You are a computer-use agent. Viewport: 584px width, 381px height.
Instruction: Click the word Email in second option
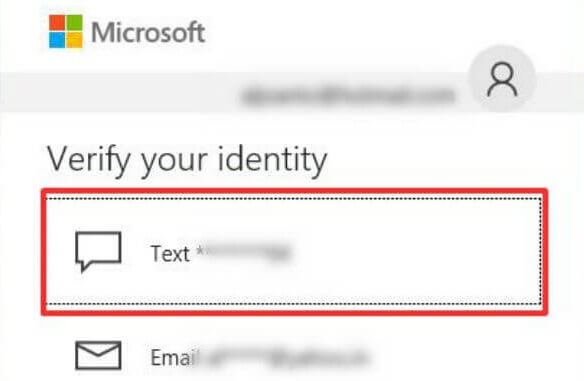[175, 358]
